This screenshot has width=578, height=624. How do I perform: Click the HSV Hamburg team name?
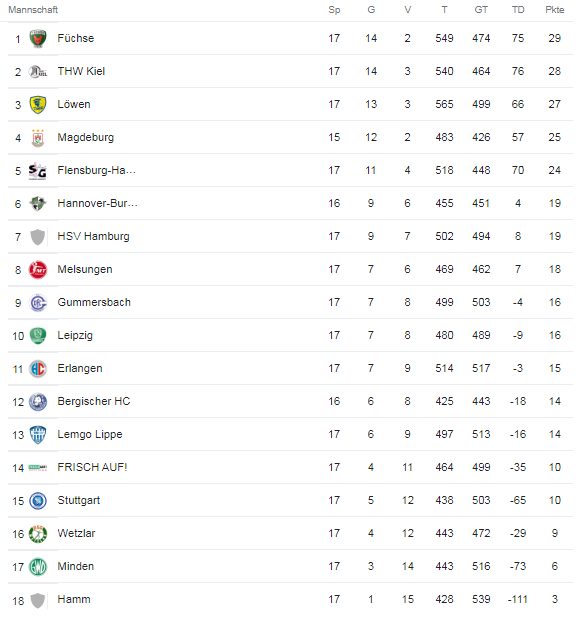(x=94, y=236)
